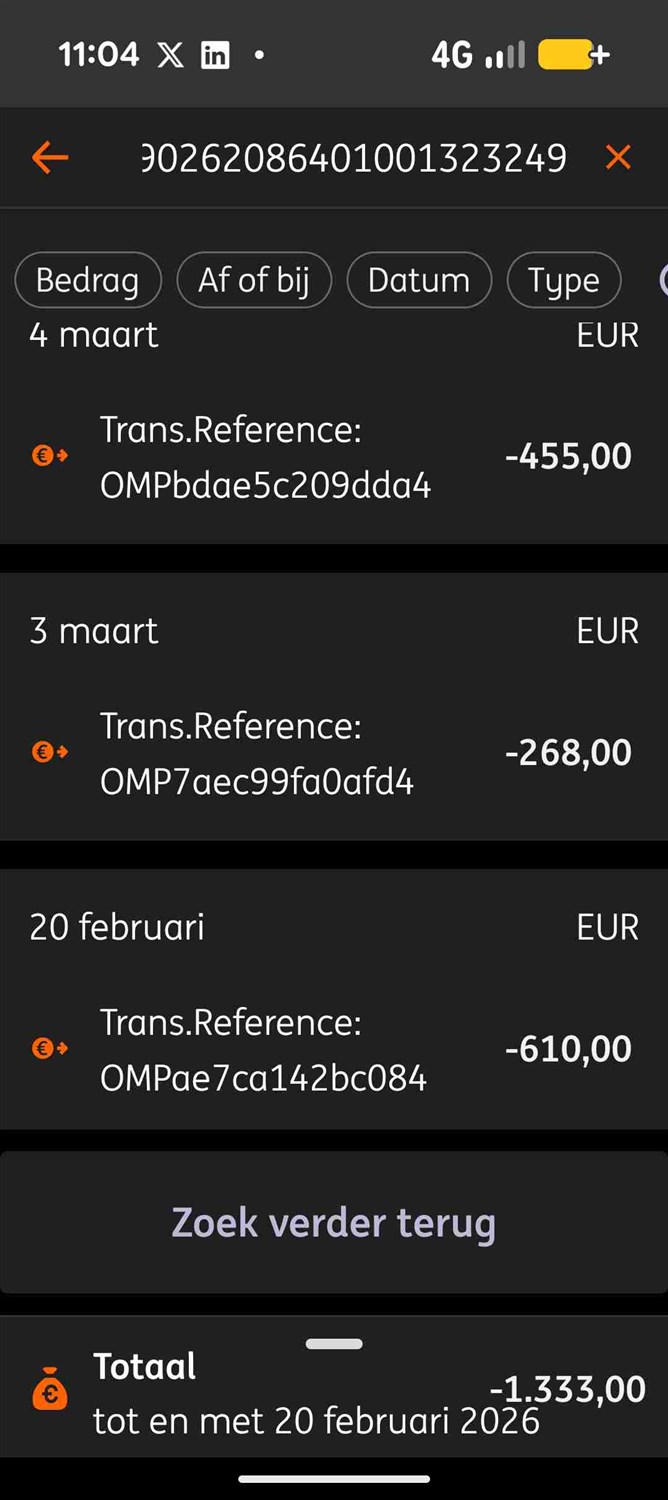Open the Datum filter chip
This screenshot has height=1500, width=668.
coord(419,280)
